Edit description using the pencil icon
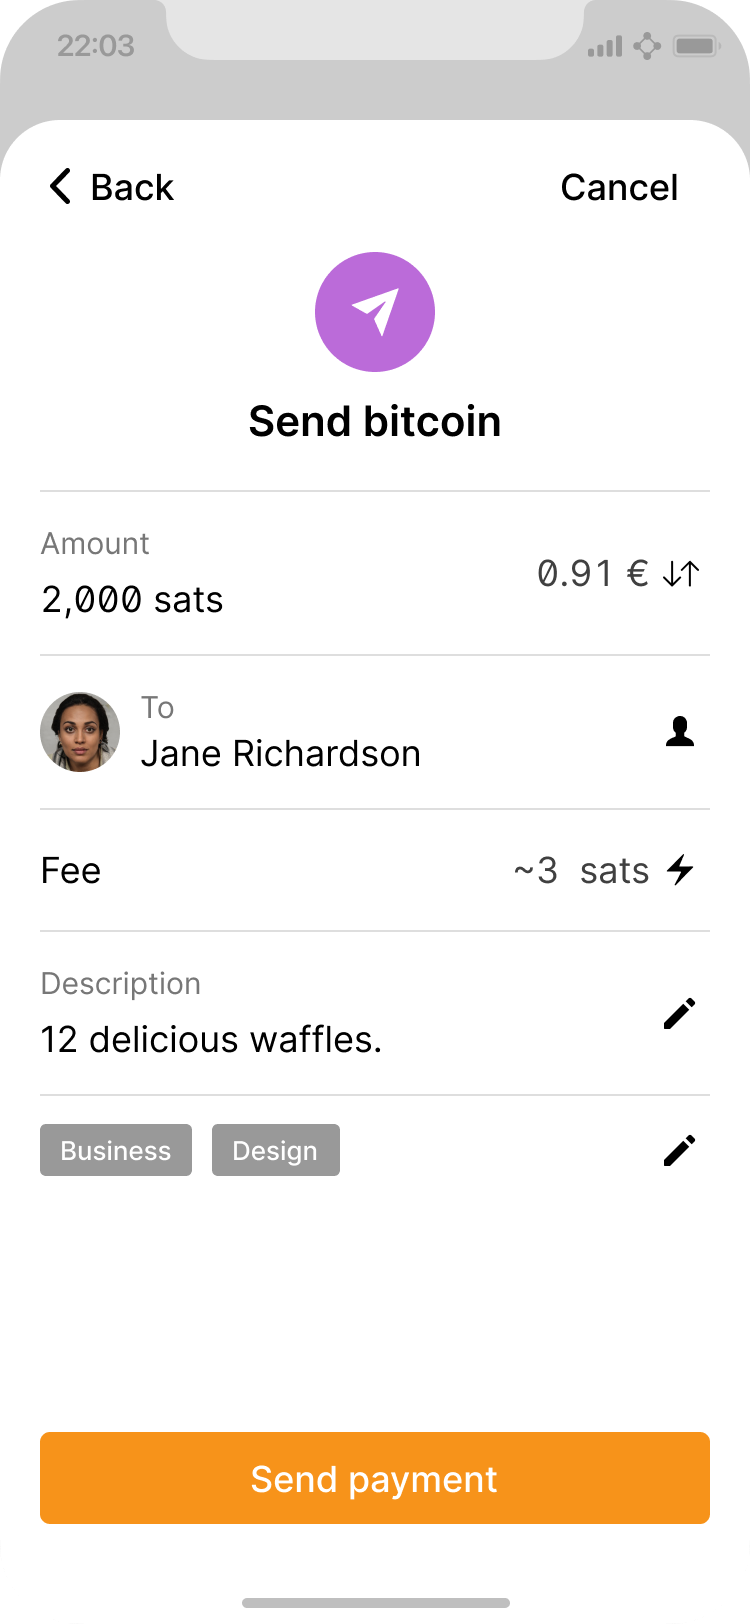The image size is (750, 1624). click(679, 1014)
